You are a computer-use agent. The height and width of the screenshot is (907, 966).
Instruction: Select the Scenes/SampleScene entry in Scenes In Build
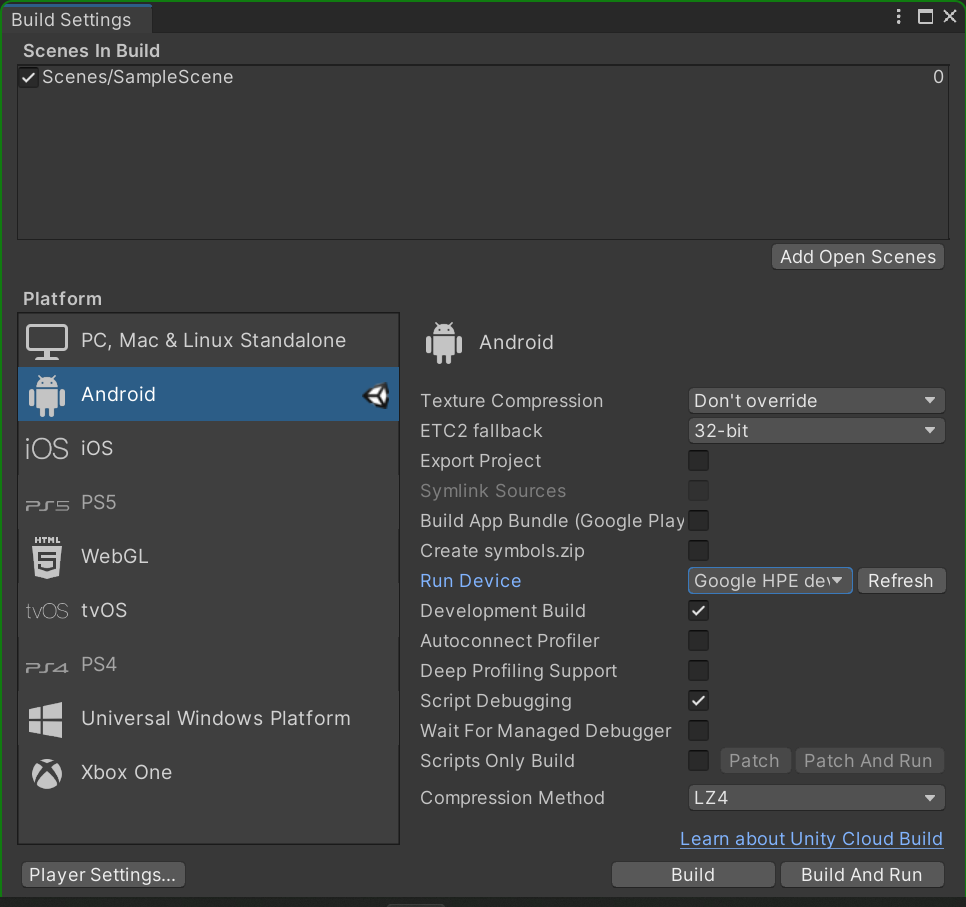pyautogui.click(x=139, y=76)
